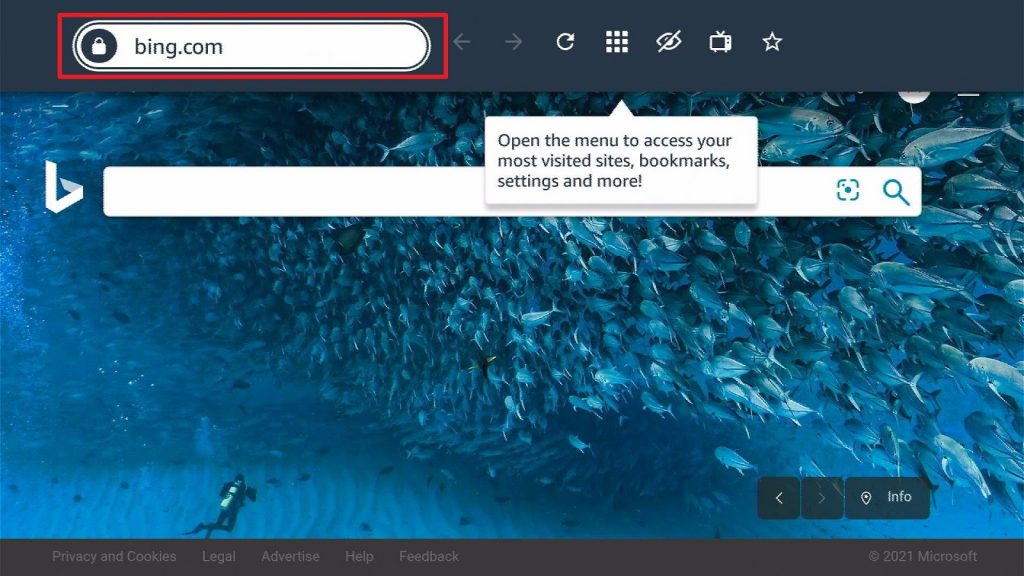Click the TV display icon
1024x576 pixels.
point(720,42)
